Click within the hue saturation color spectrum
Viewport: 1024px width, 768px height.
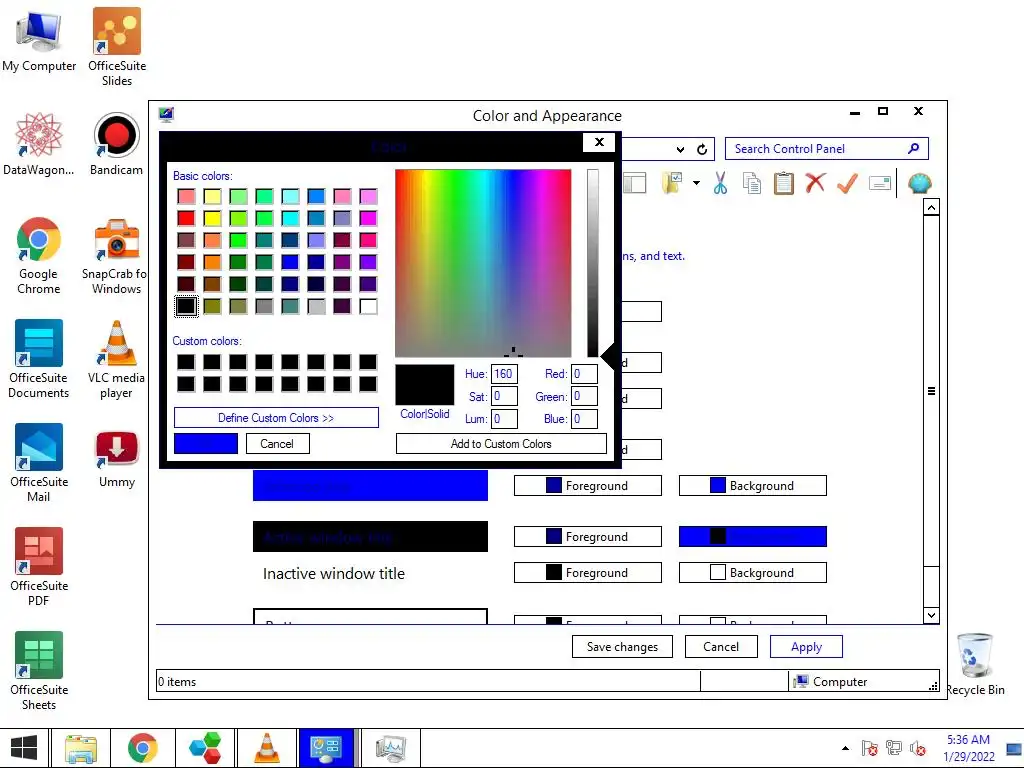pos(483,263)
